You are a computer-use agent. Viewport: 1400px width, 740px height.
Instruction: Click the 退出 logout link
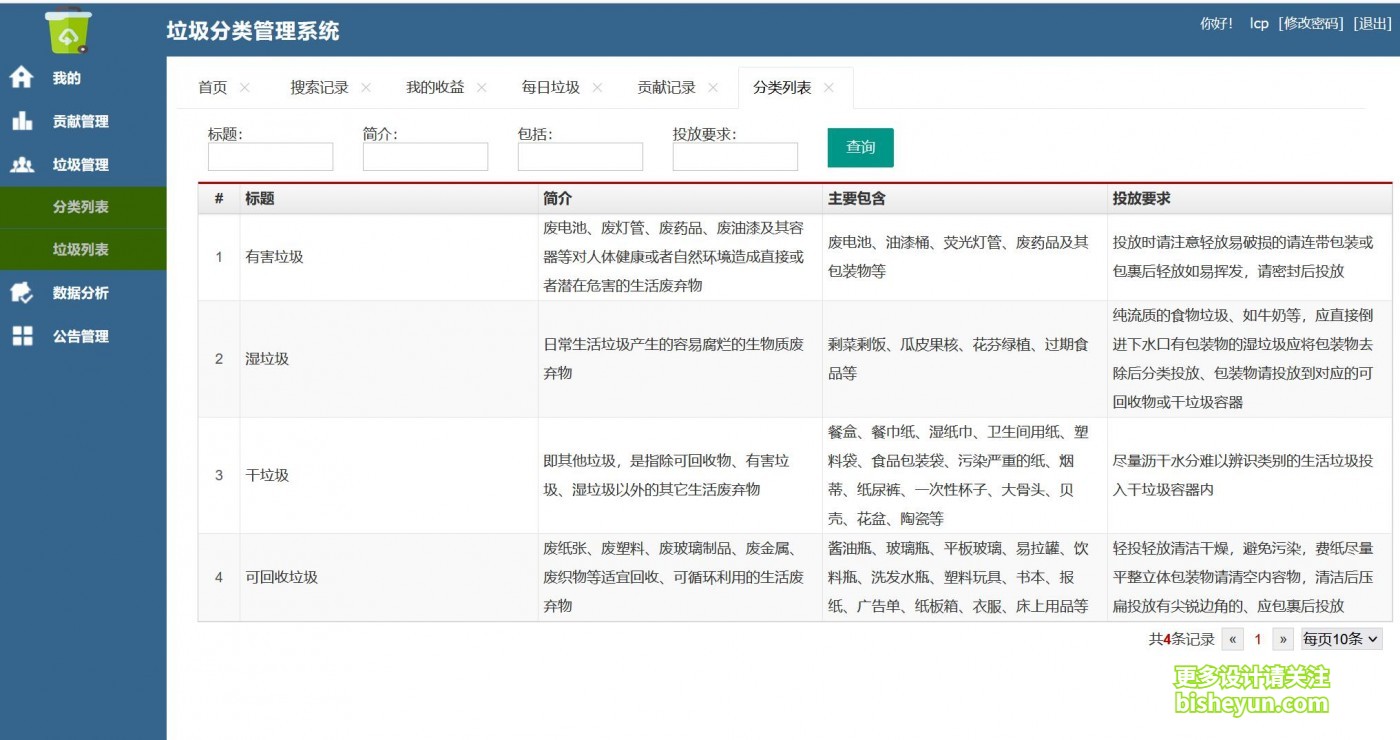pyautogui.click(x=1372, y=23)
